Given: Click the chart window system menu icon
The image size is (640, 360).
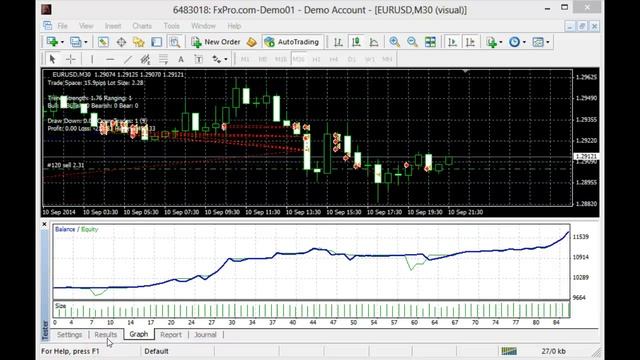Looking at the screenshot, I should [47, 26].
